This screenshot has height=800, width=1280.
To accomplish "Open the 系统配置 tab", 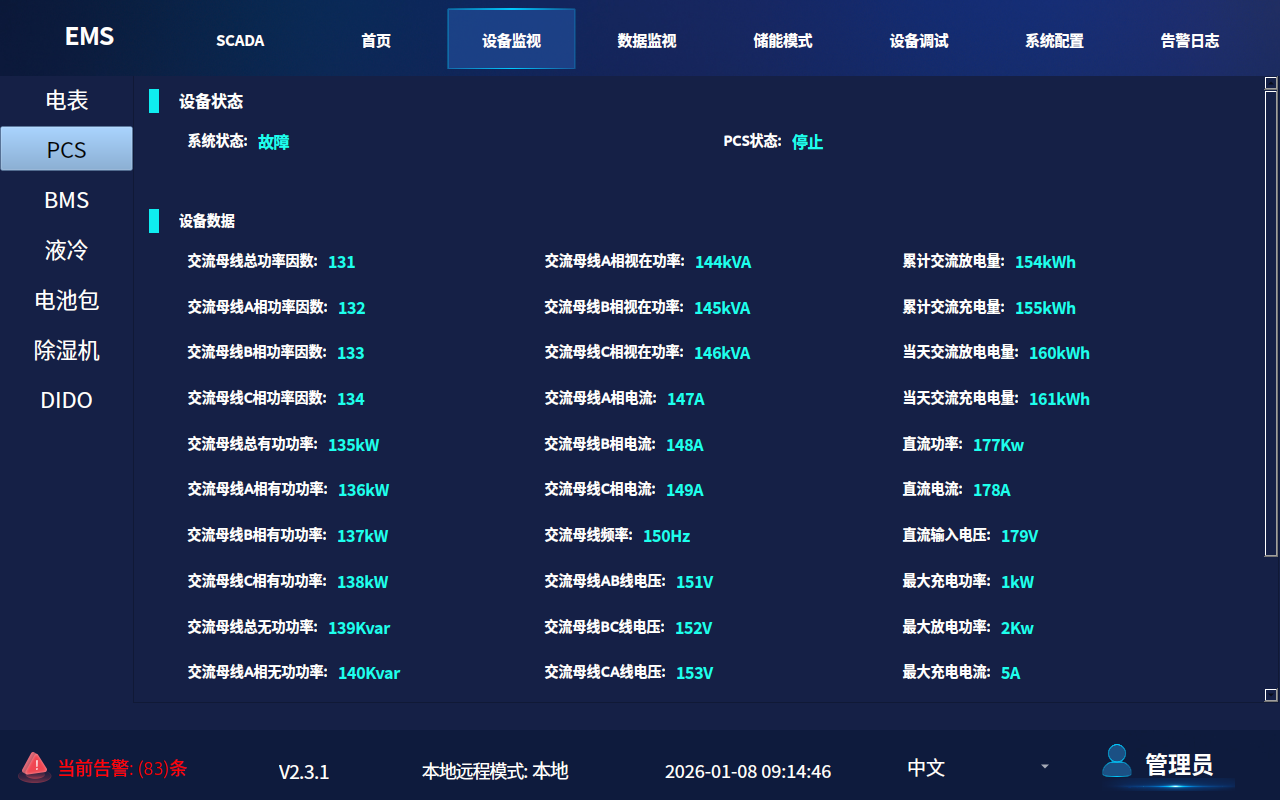I will pos(1054,41).
